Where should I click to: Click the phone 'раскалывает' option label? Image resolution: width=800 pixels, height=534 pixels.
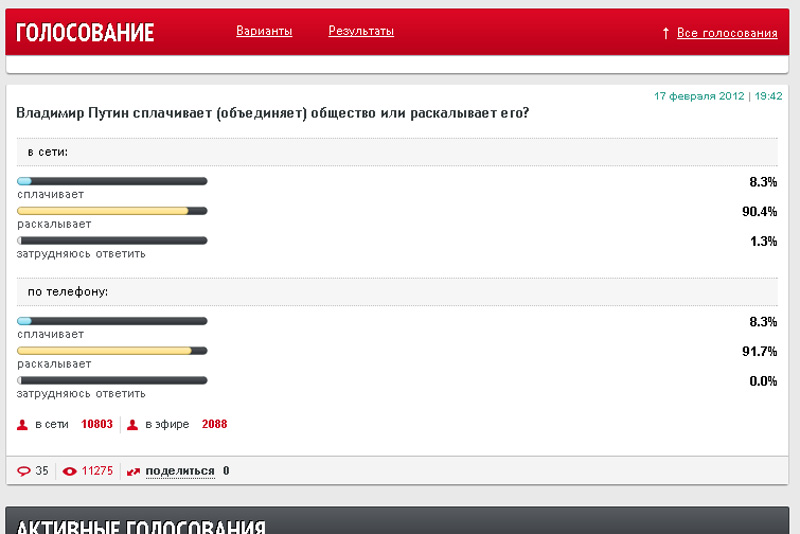(54, 364)
